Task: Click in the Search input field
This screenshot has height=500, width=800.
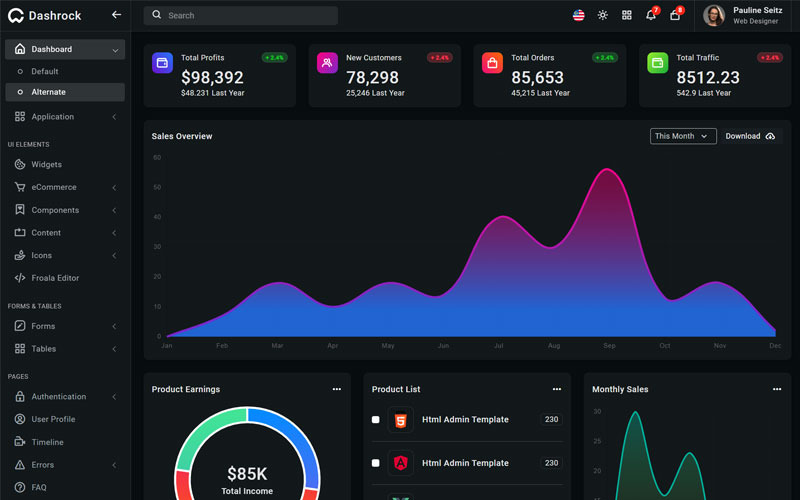Action: 241,15
